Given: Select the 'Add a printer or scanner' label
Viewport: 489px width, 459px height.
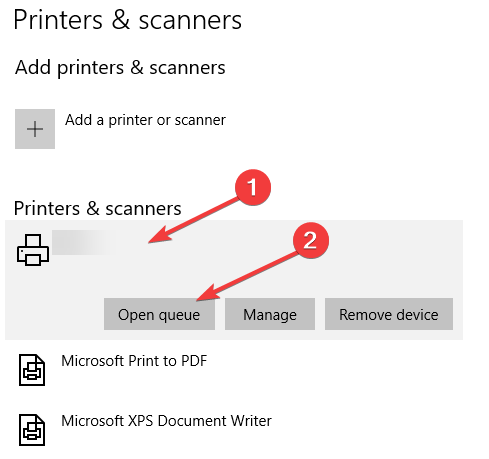Looking at the screenshot, I should [145, 120].
